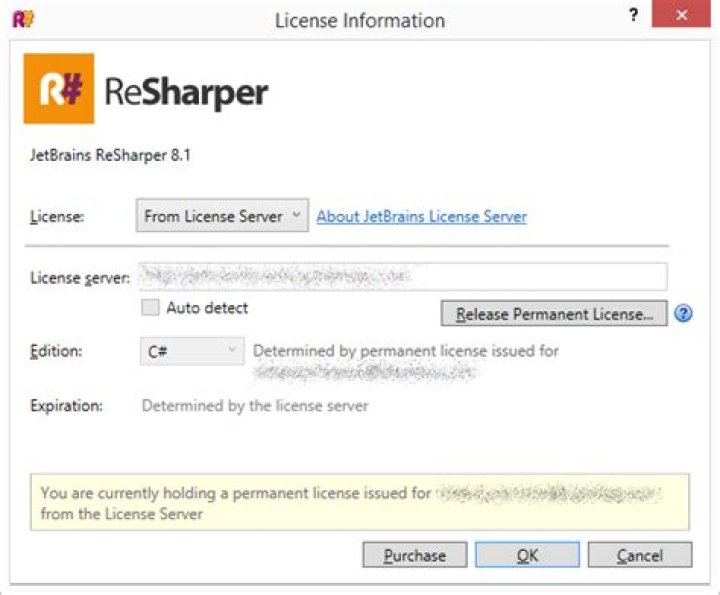The height and width of the screenshot is (595, 720).
Task: Click the question mark help button in title bar
Action: [x=634, y=15]
